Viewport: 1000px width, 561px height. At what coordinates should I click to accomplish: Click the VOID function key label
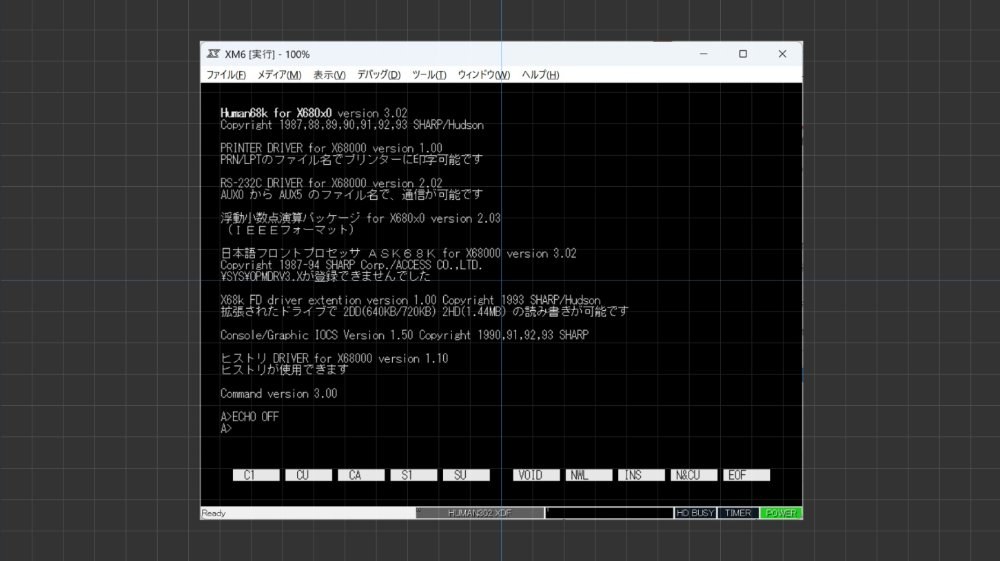tap(536, 475)
